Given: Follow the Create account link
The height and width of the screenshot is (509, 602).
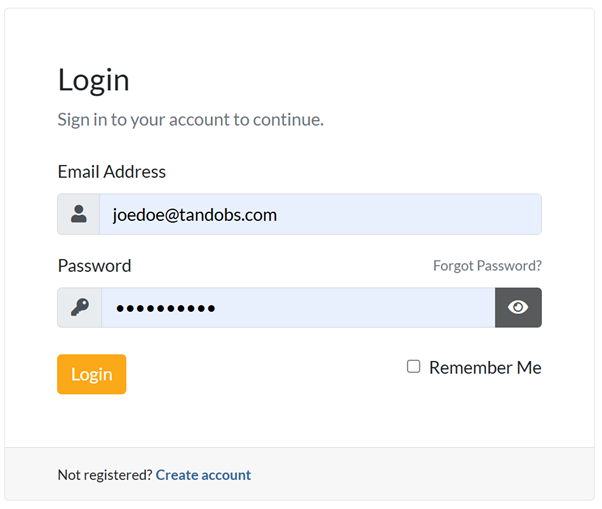Looking at the screenshot, I should tap(203, 475).
